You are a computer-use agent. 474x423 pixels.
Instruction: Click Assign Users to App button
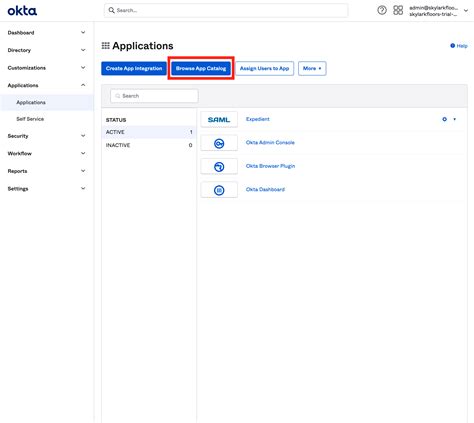click(264, 68)
